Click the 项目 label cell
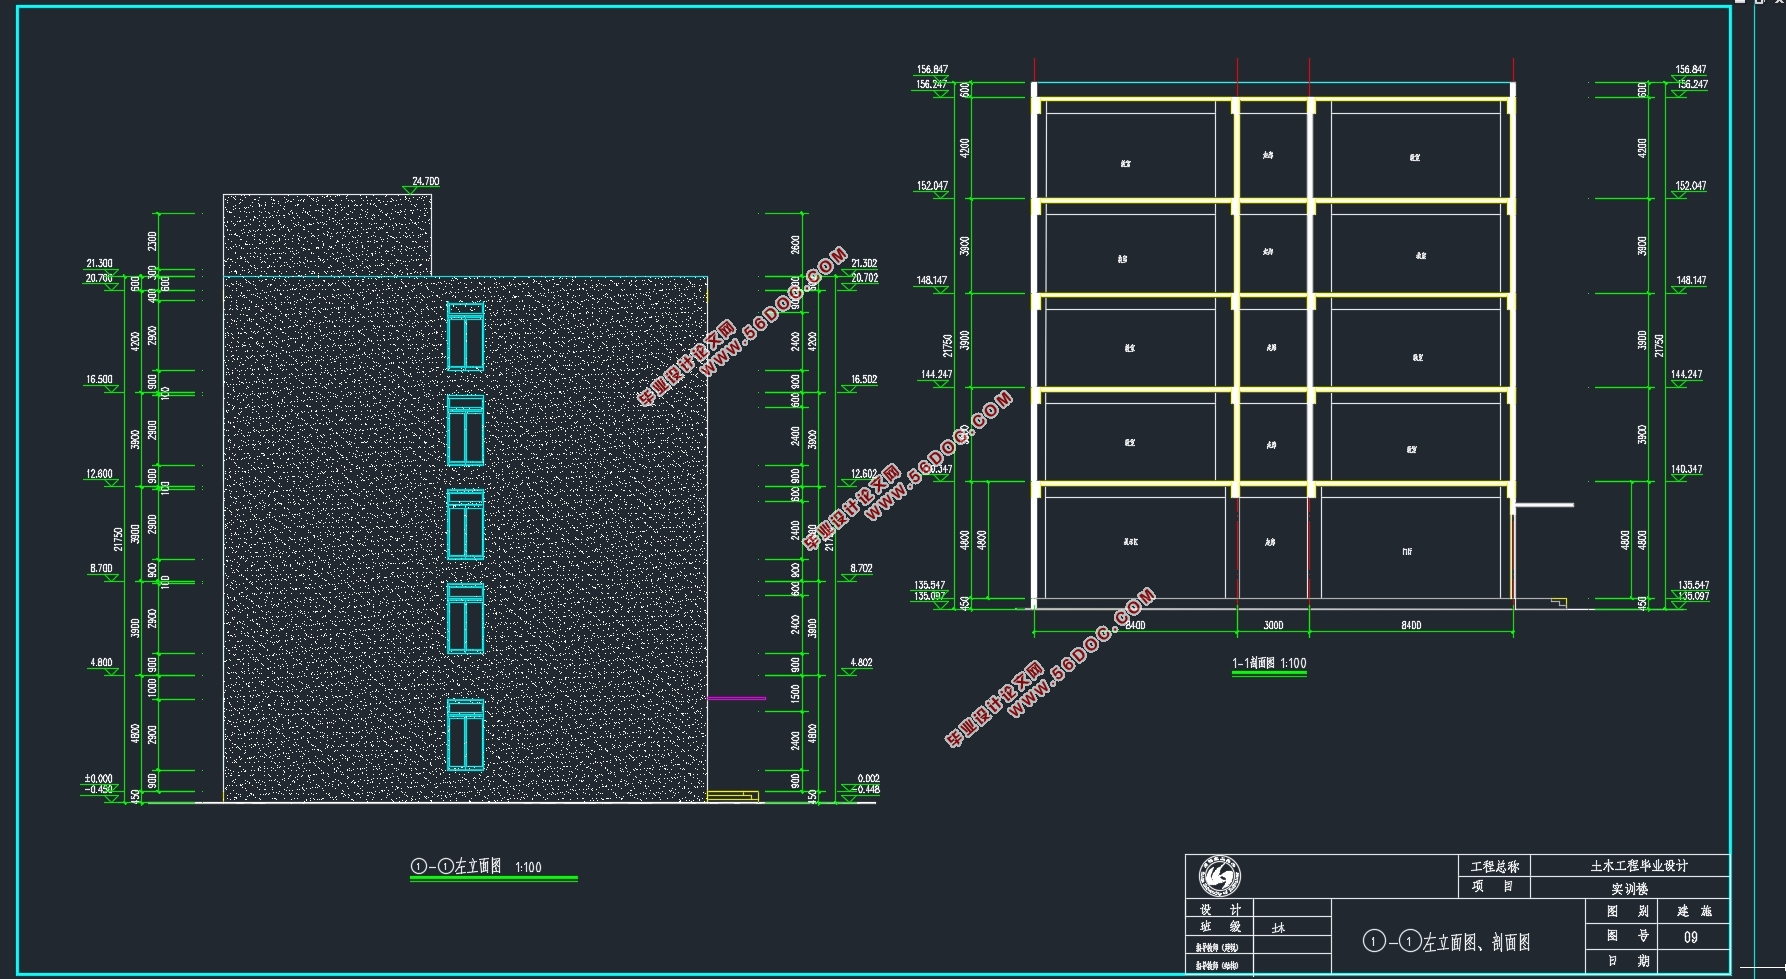The width and height of the screenshot is (1786, 979). tap(1493, 887)
